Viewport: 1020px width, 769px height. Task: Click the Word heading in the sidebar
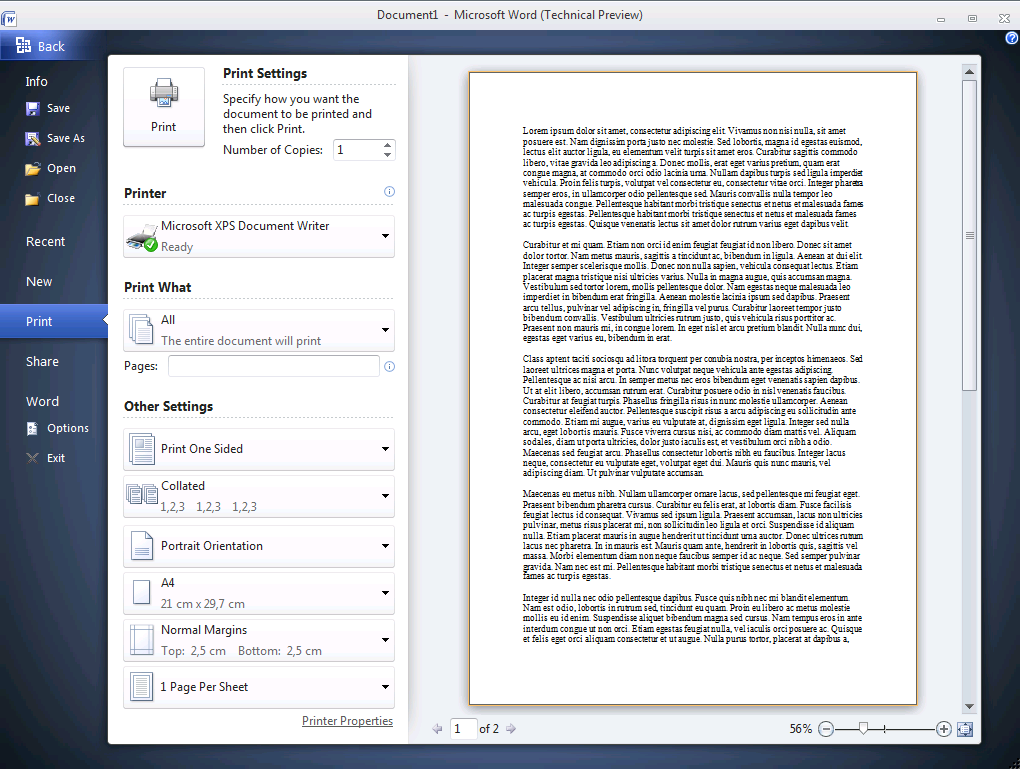click(x=42, y=401)
